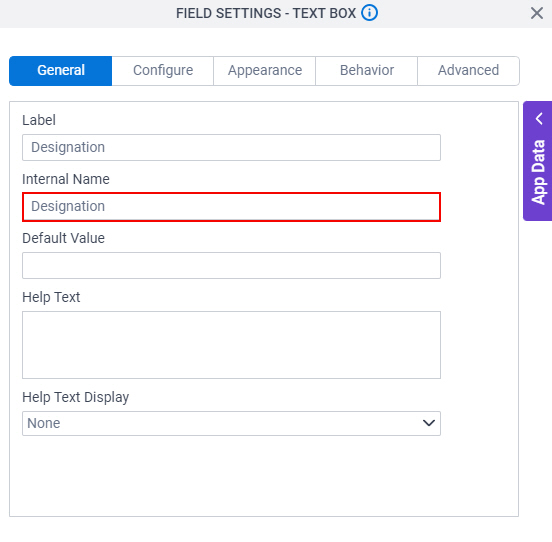Click the Default Value caption text
Viewport: 552px width, 542px height.
tap(63, 238)
